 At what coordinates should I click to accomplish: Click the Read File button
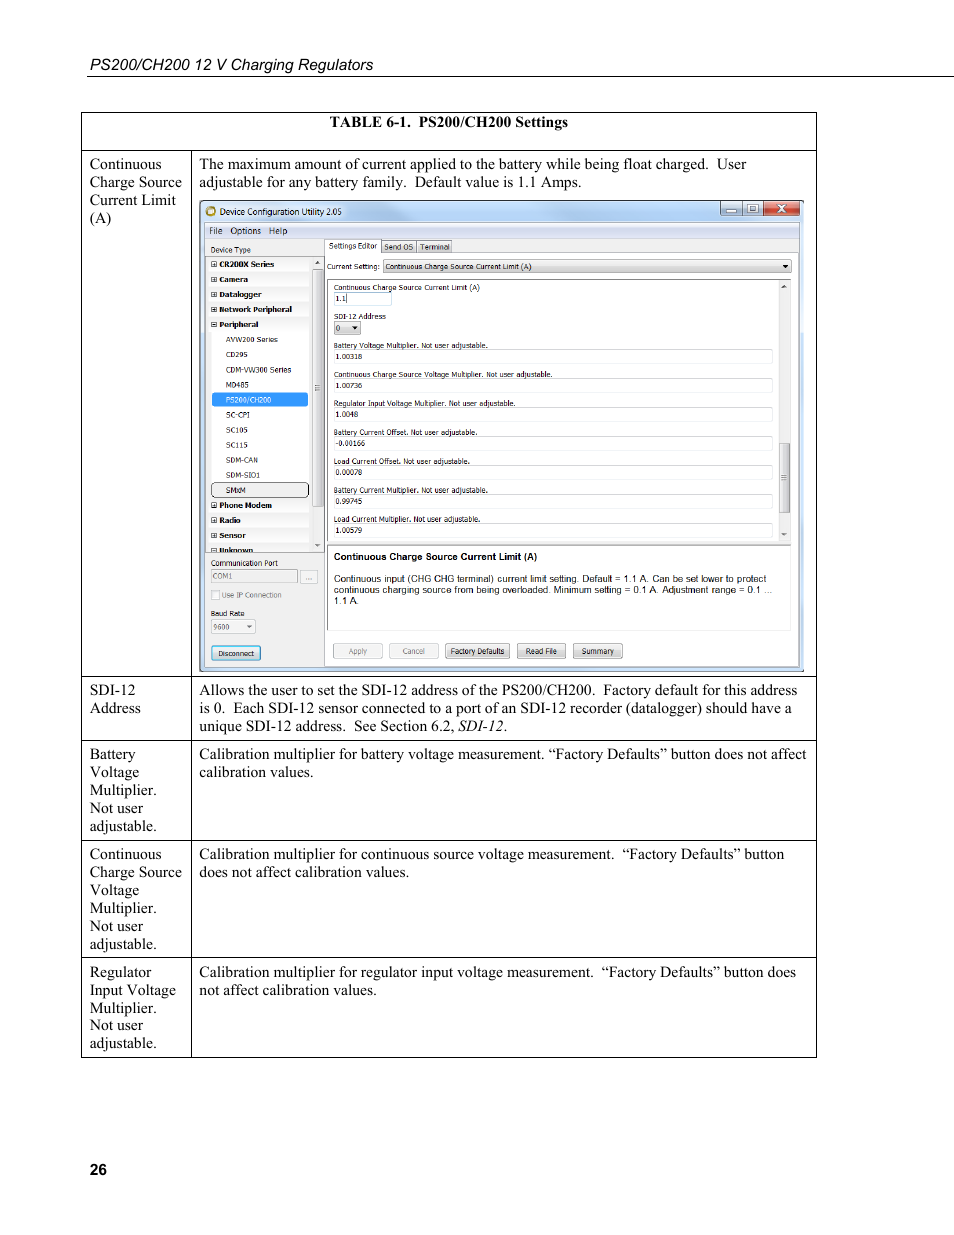pos(541,651)
